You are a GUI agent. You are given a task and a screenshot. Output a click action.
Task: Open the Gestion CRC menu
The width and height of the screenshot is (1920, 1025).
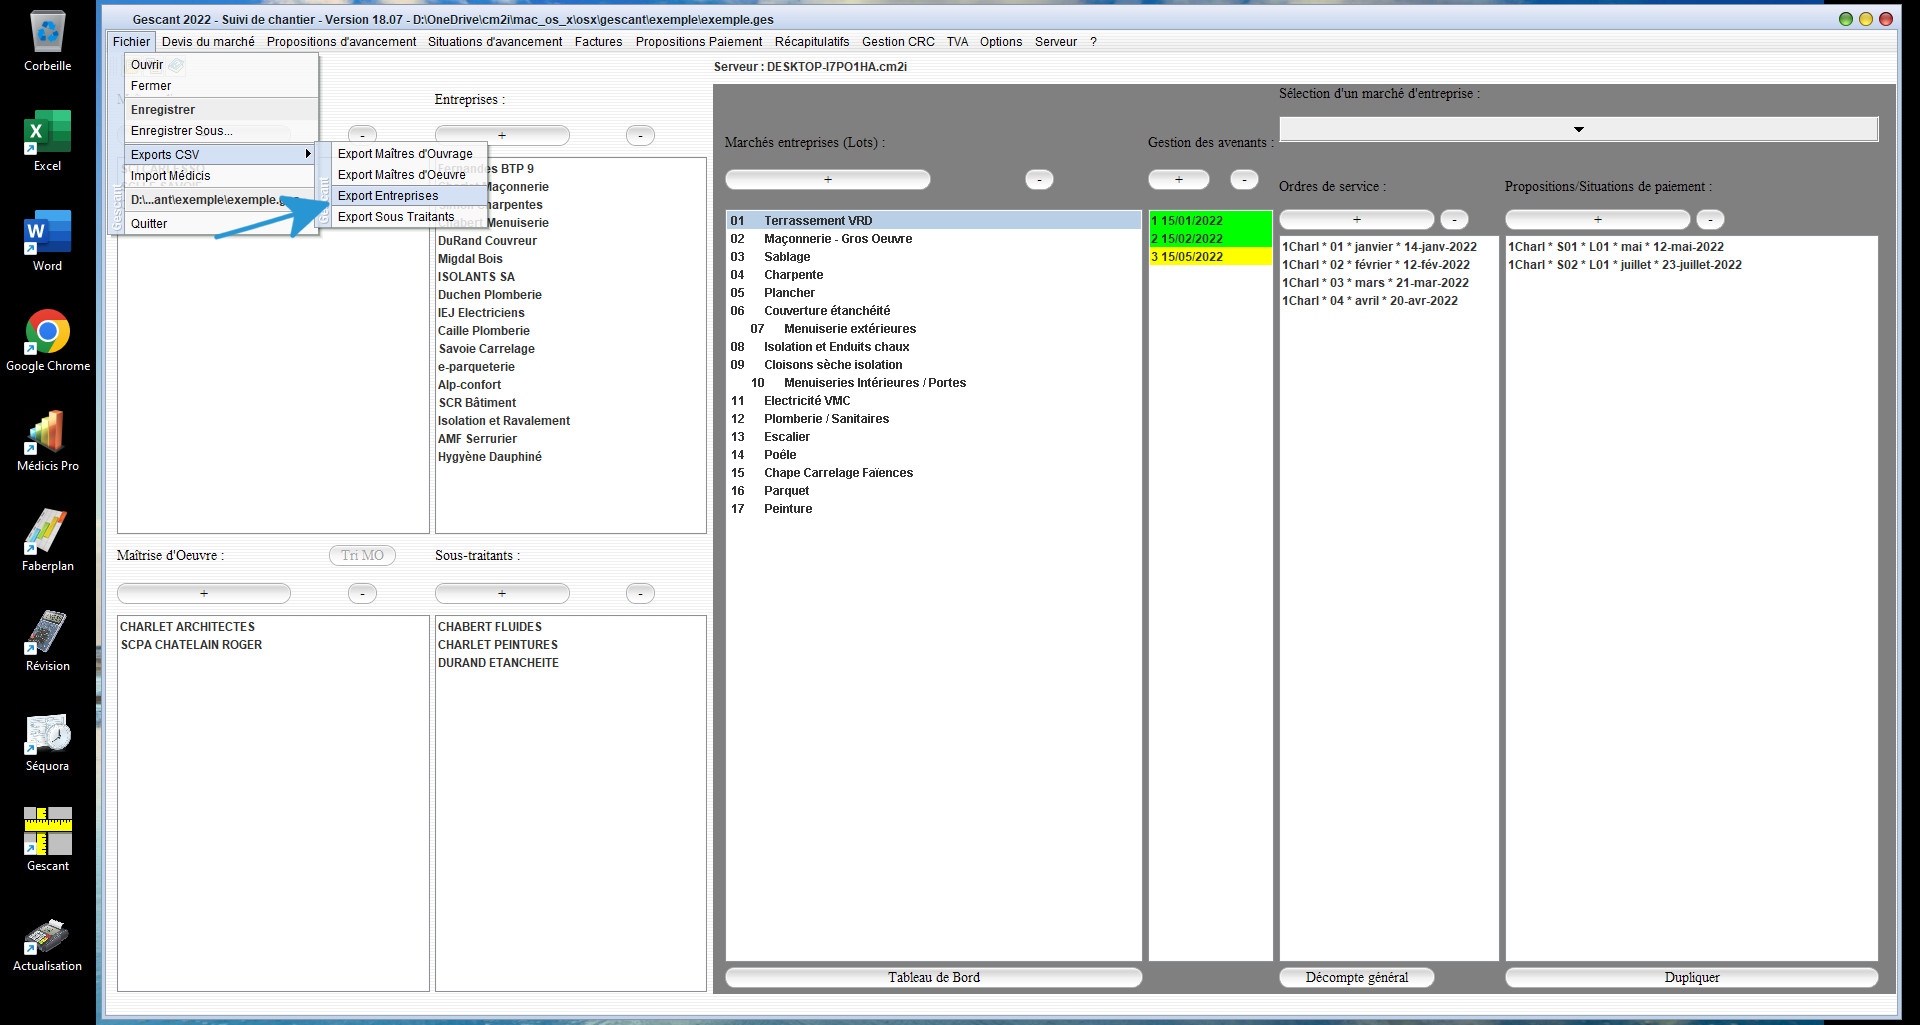(x=898, y=42)
